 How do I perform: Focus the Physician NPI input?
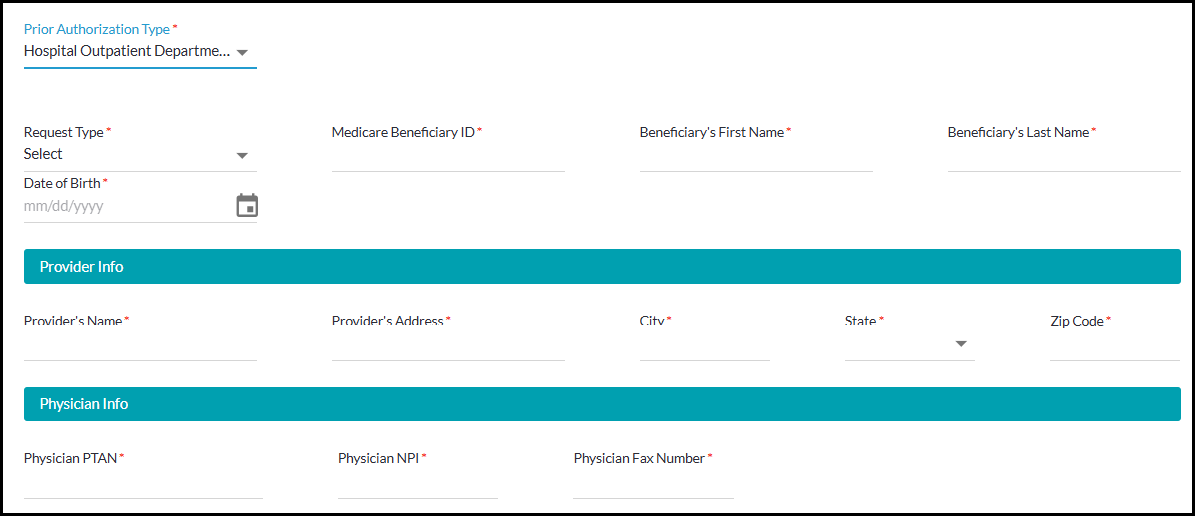418,484
